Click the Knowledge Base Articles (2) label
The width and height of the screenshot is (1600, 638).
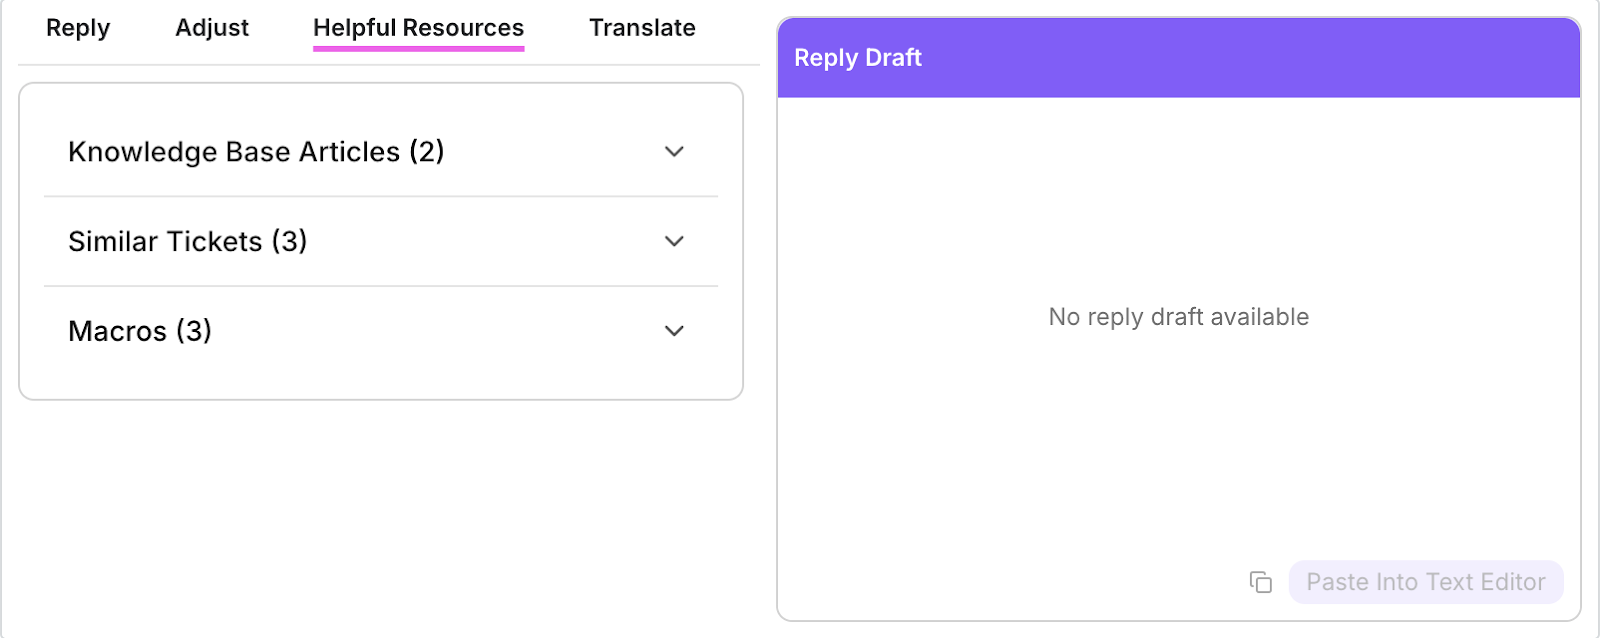coord(256,152)
